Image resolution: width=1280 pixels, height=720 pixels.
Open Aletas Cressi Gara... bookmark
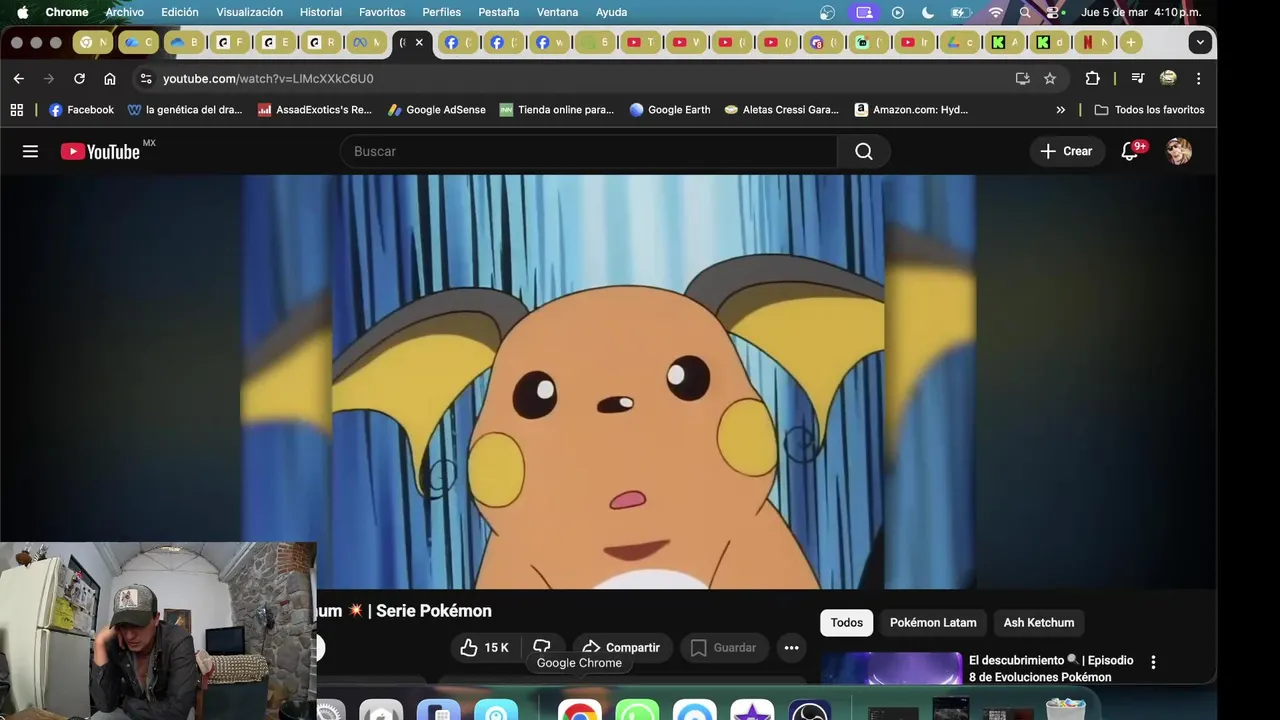pos(781,110)
